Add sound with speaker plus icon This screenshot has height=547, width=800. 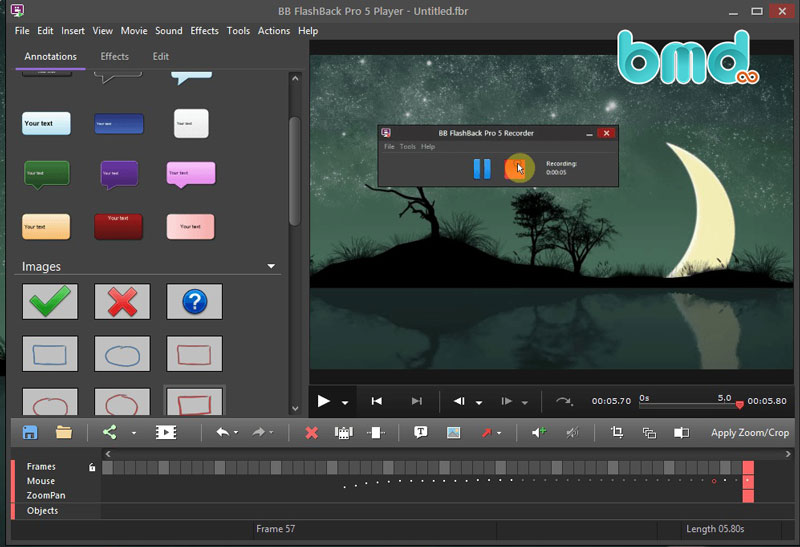click(539, 433)
